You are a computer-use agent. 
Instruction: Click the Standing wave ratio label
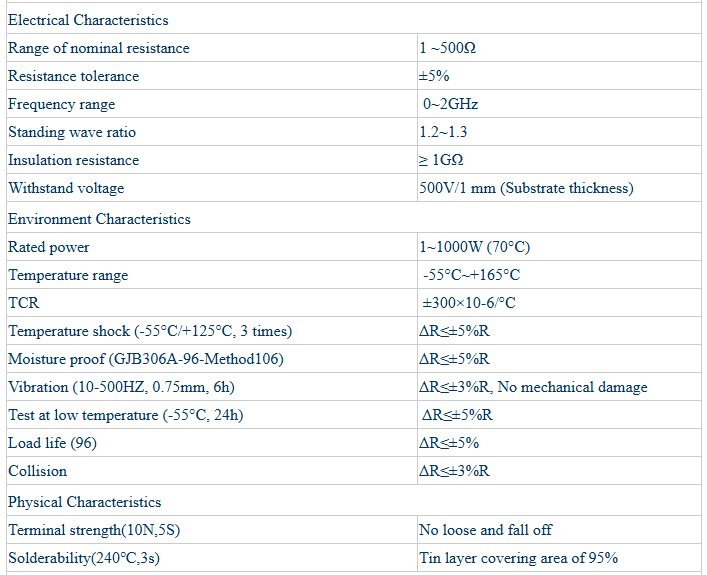(72, 132)
